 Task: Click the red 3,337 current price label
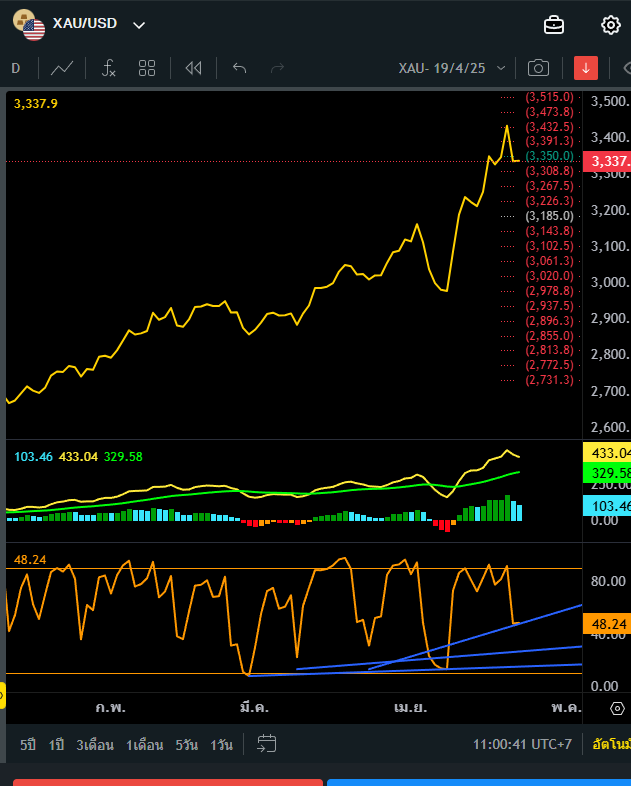pos(607,161)
